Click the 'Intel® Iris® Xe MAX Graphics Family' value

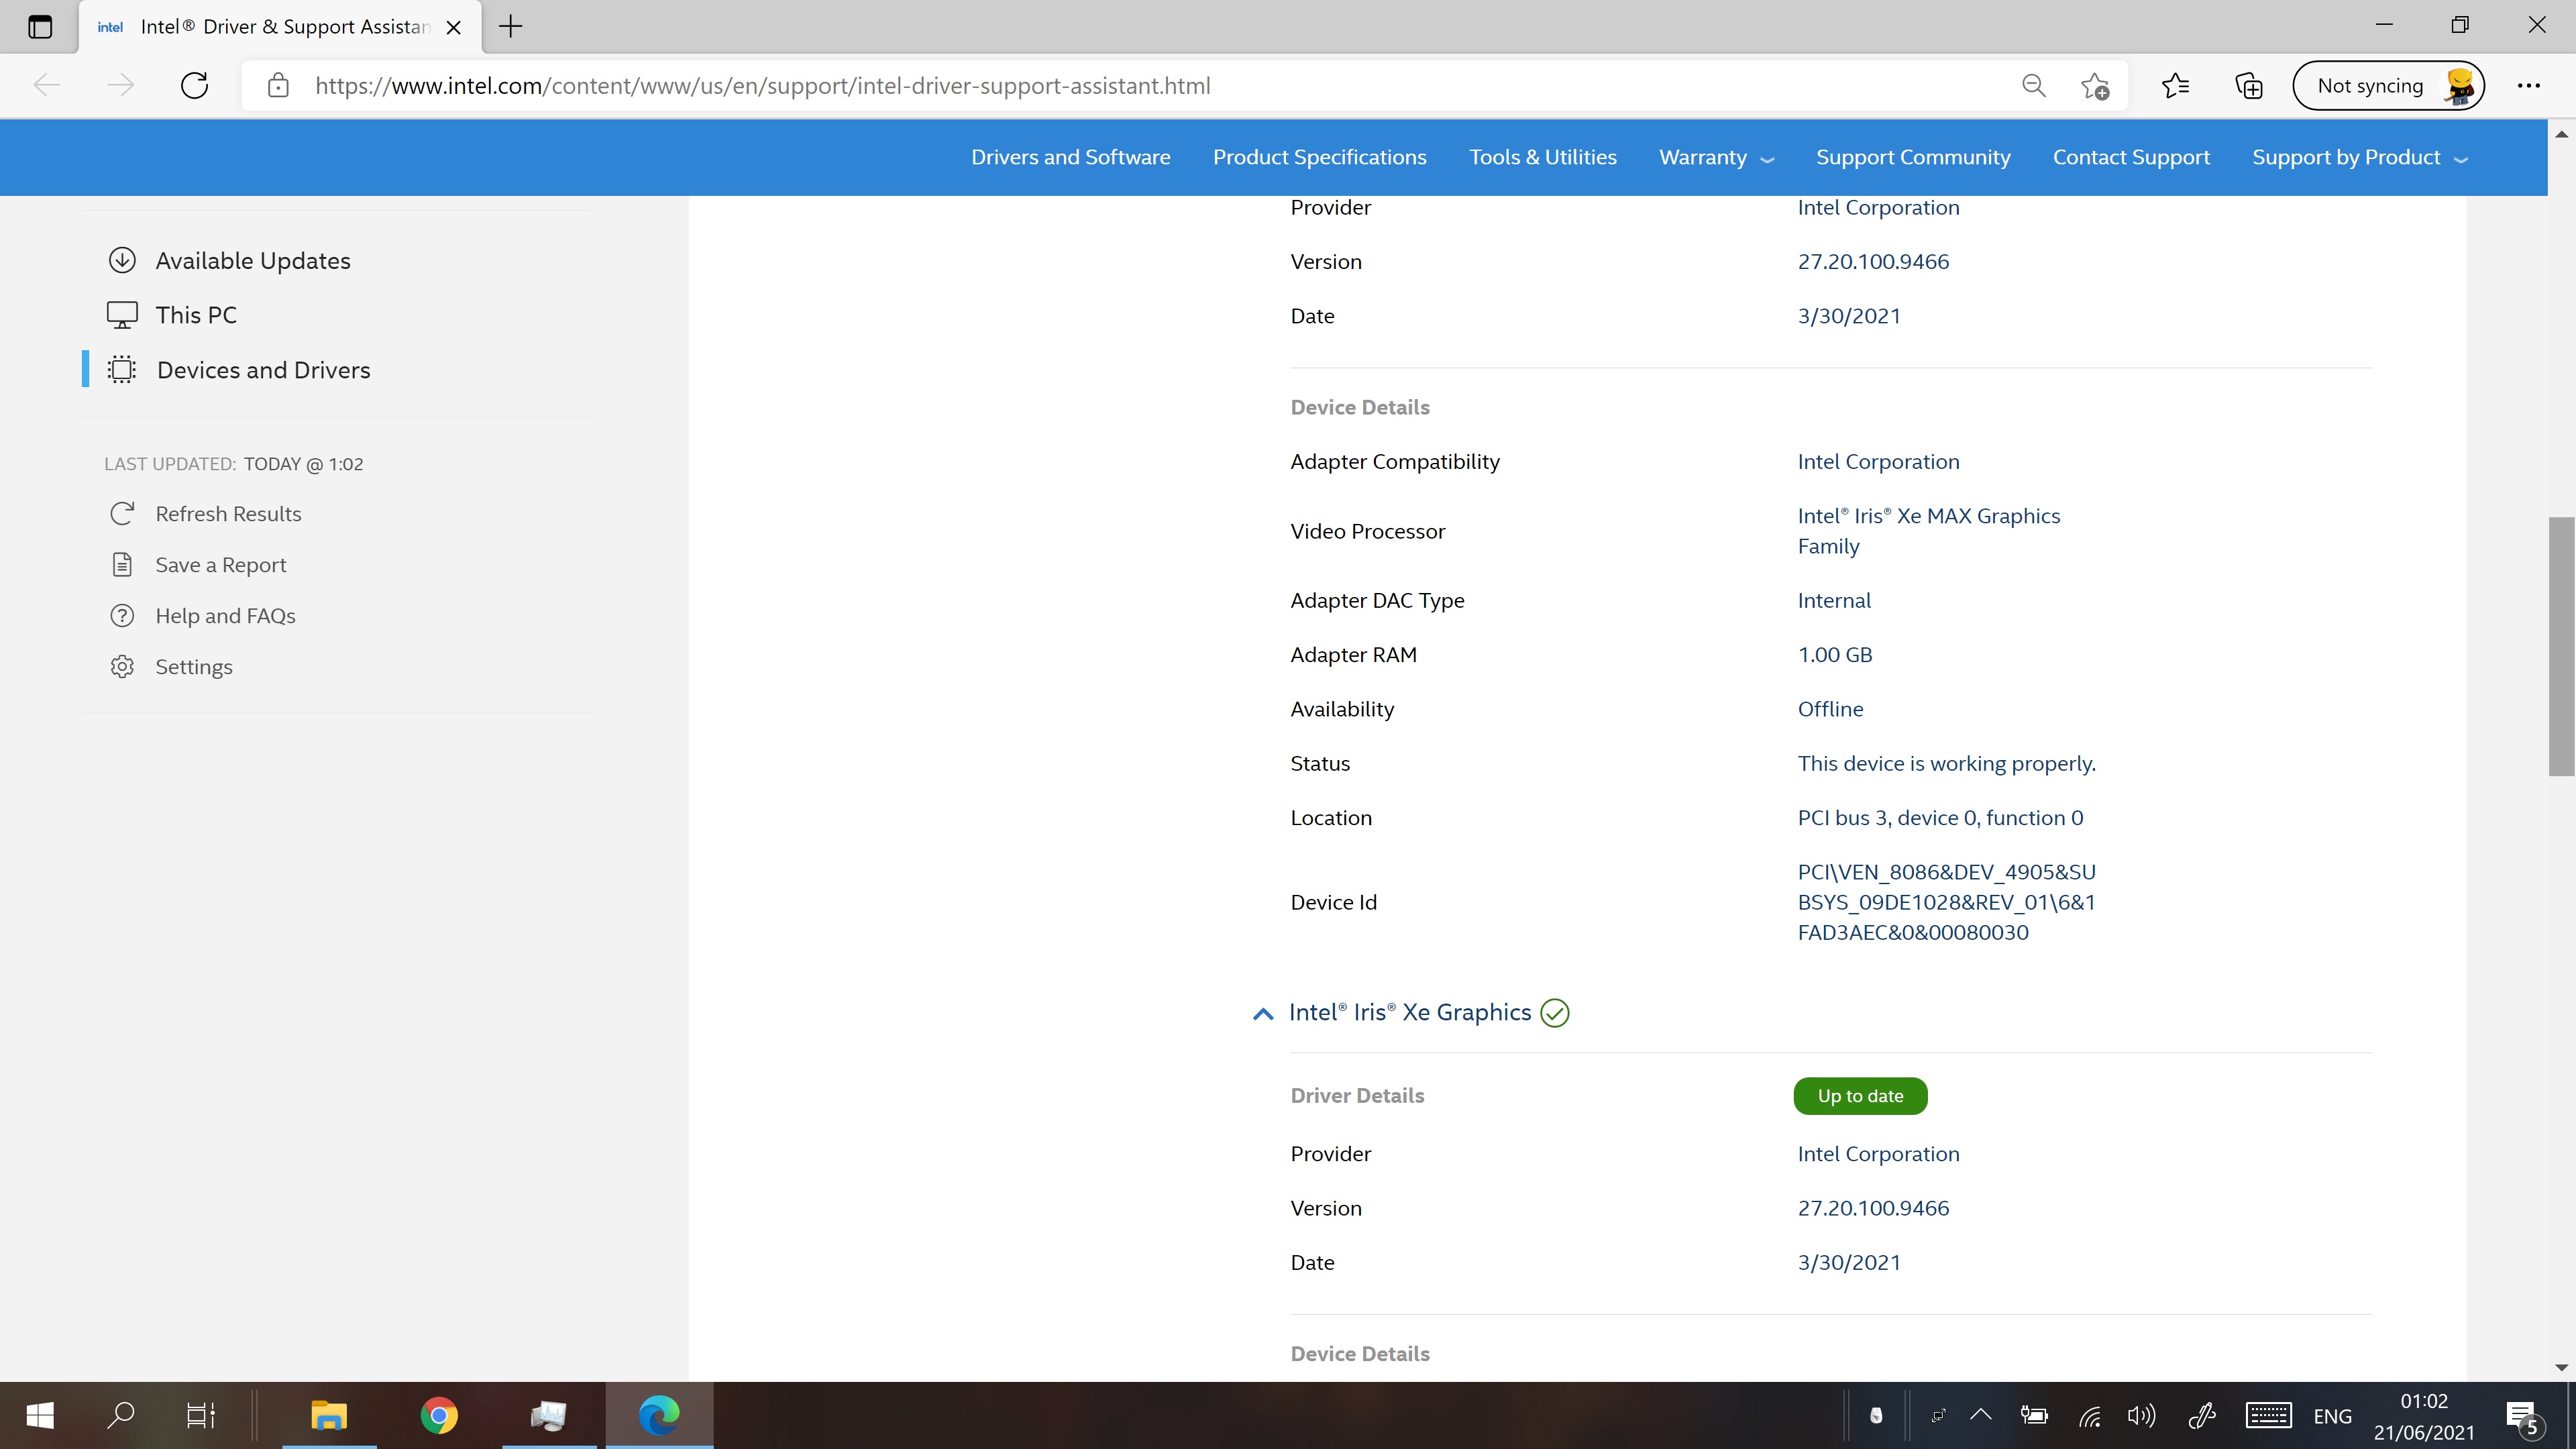click(1929, 531)
